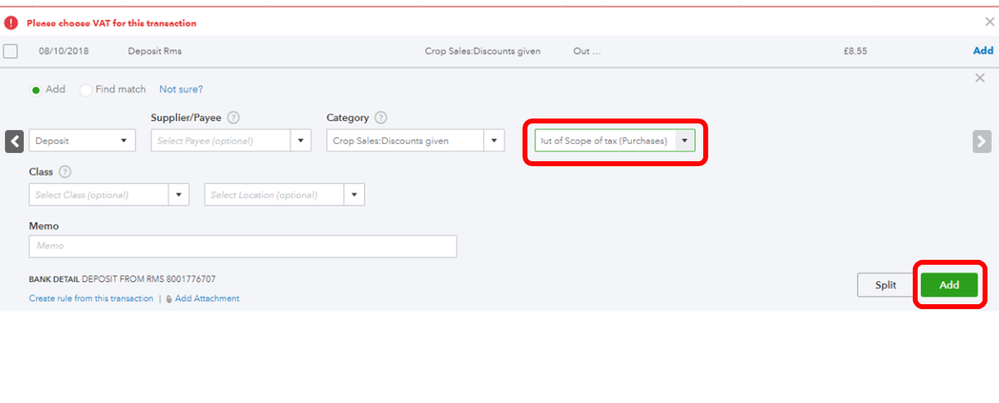Close the expanded transaction panel
Image resolution: width=999 pixels, height=403 pixels.
coord(979,77)
